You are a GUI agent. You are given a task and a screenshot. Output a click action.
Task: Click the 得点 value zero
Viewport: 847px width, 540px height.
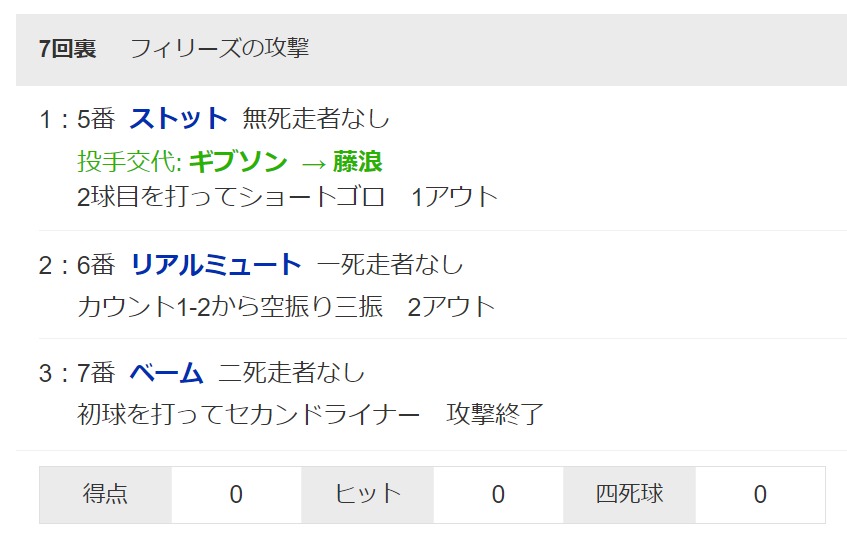(x=236, y=495)
